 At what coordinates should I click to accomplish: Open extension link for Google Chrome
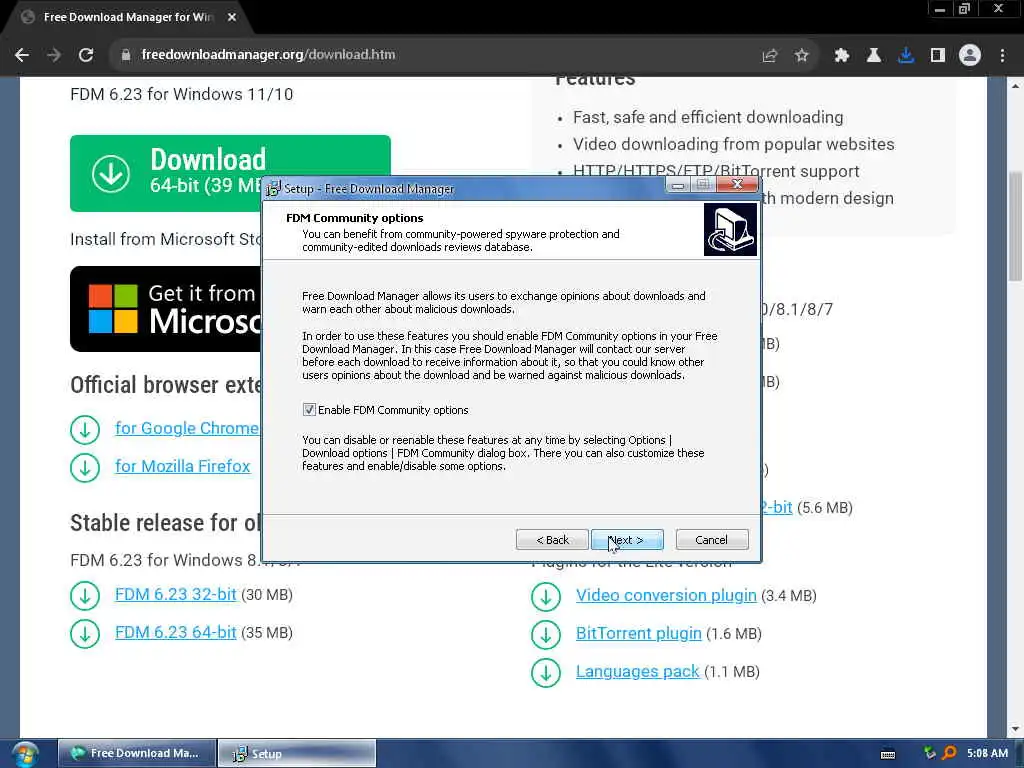pos(187,428)
